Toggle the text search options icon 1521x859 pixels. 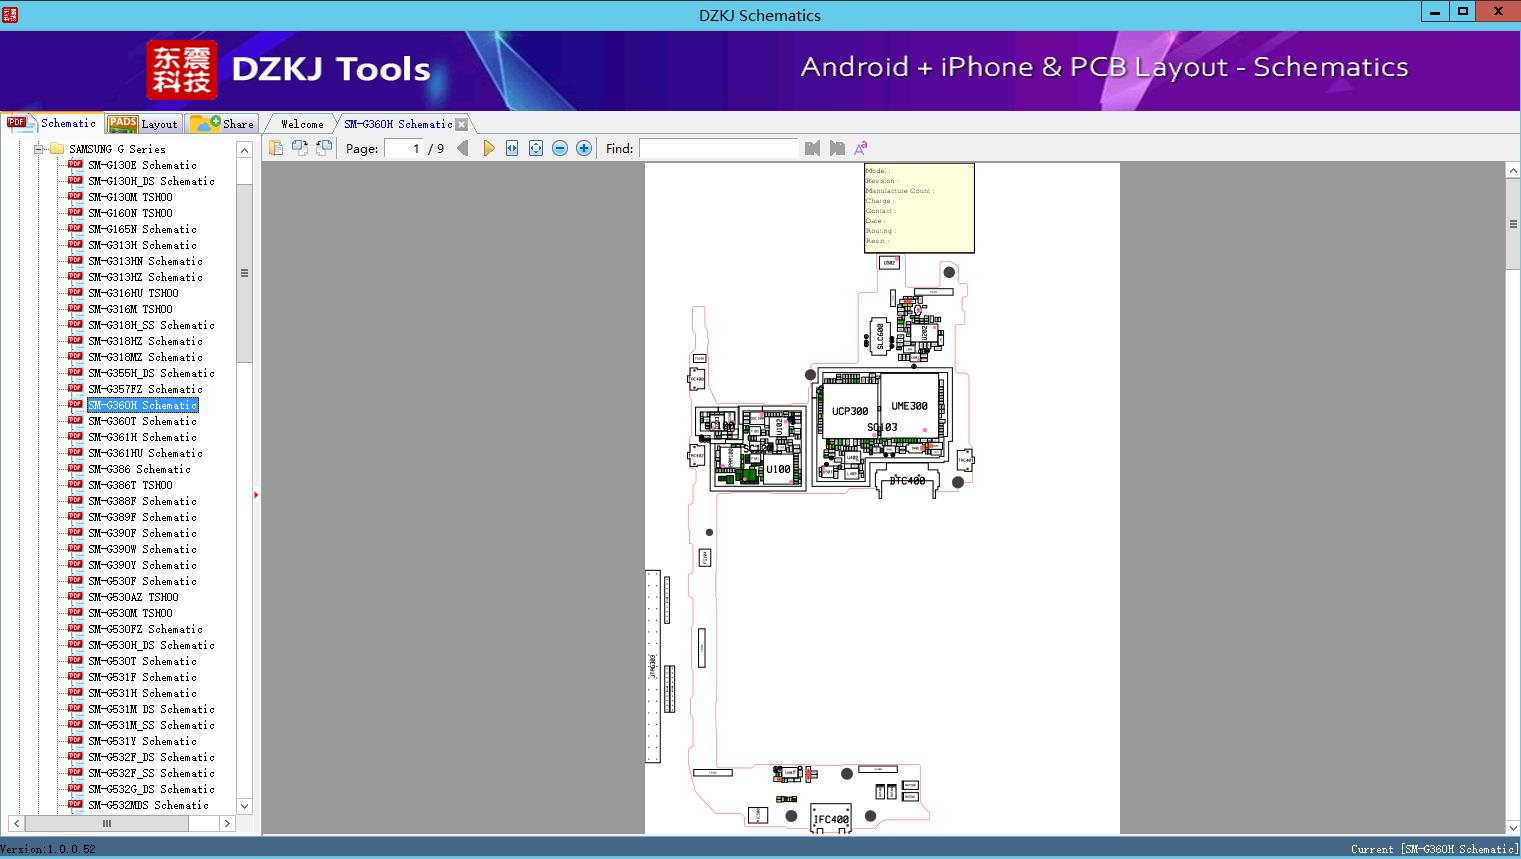pos(860,148)
